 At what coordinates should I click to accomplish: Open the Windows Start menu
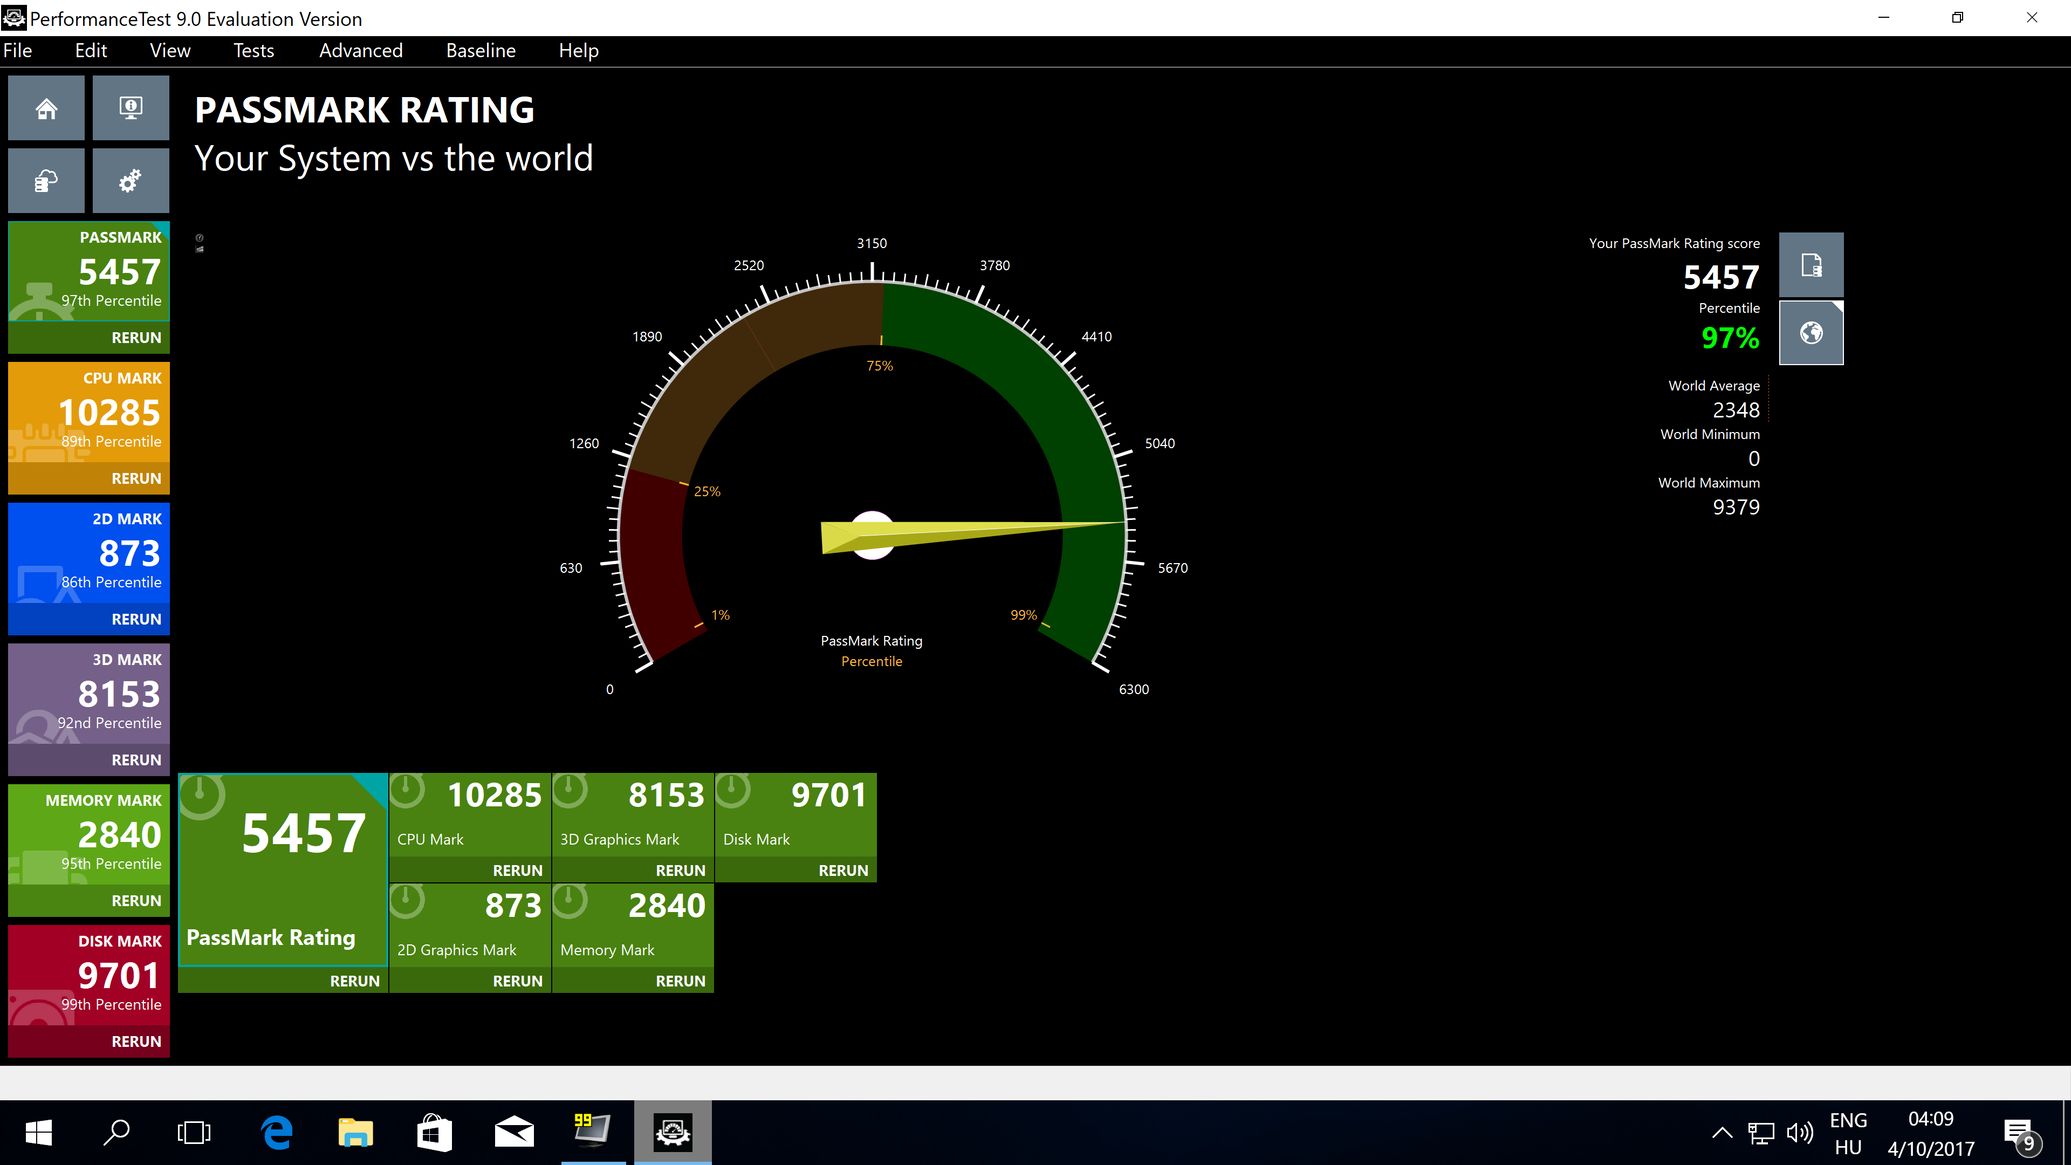[x=38, y=1133]
